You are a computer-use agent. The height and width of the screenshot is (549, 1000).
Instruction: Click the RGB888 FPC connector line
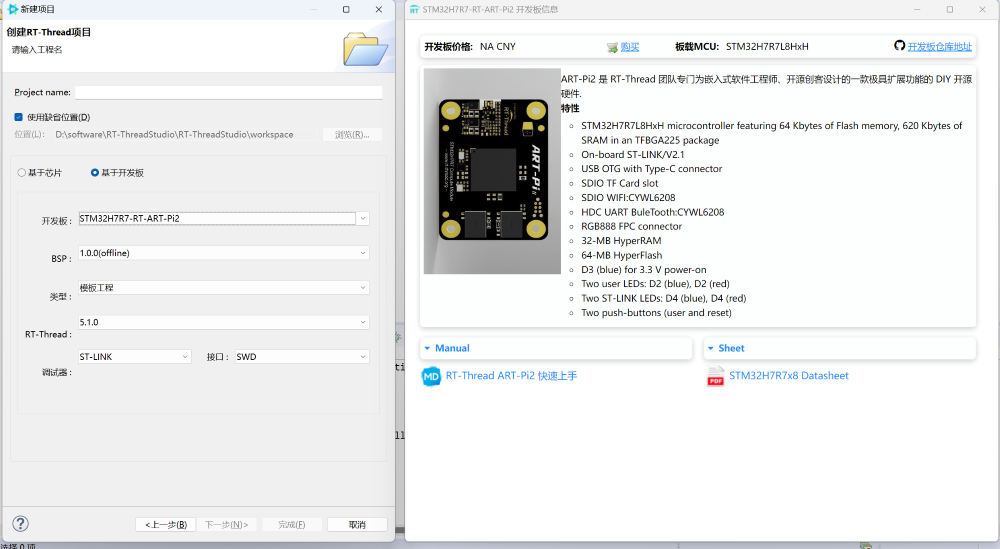631,226
